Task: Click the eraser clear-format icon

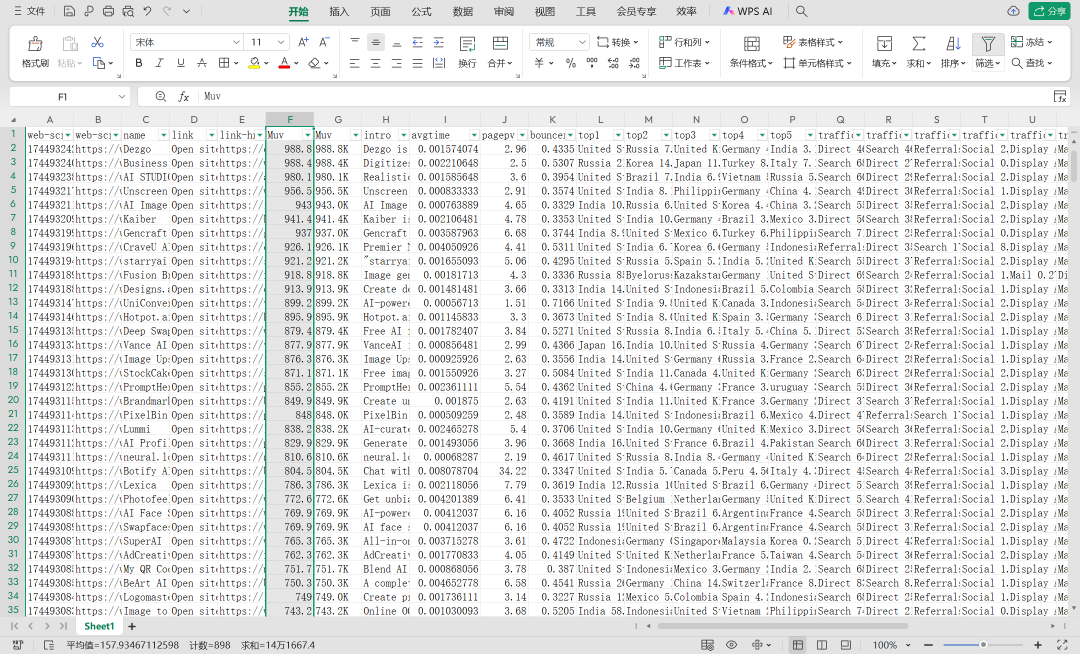Action: pos(314,63)
